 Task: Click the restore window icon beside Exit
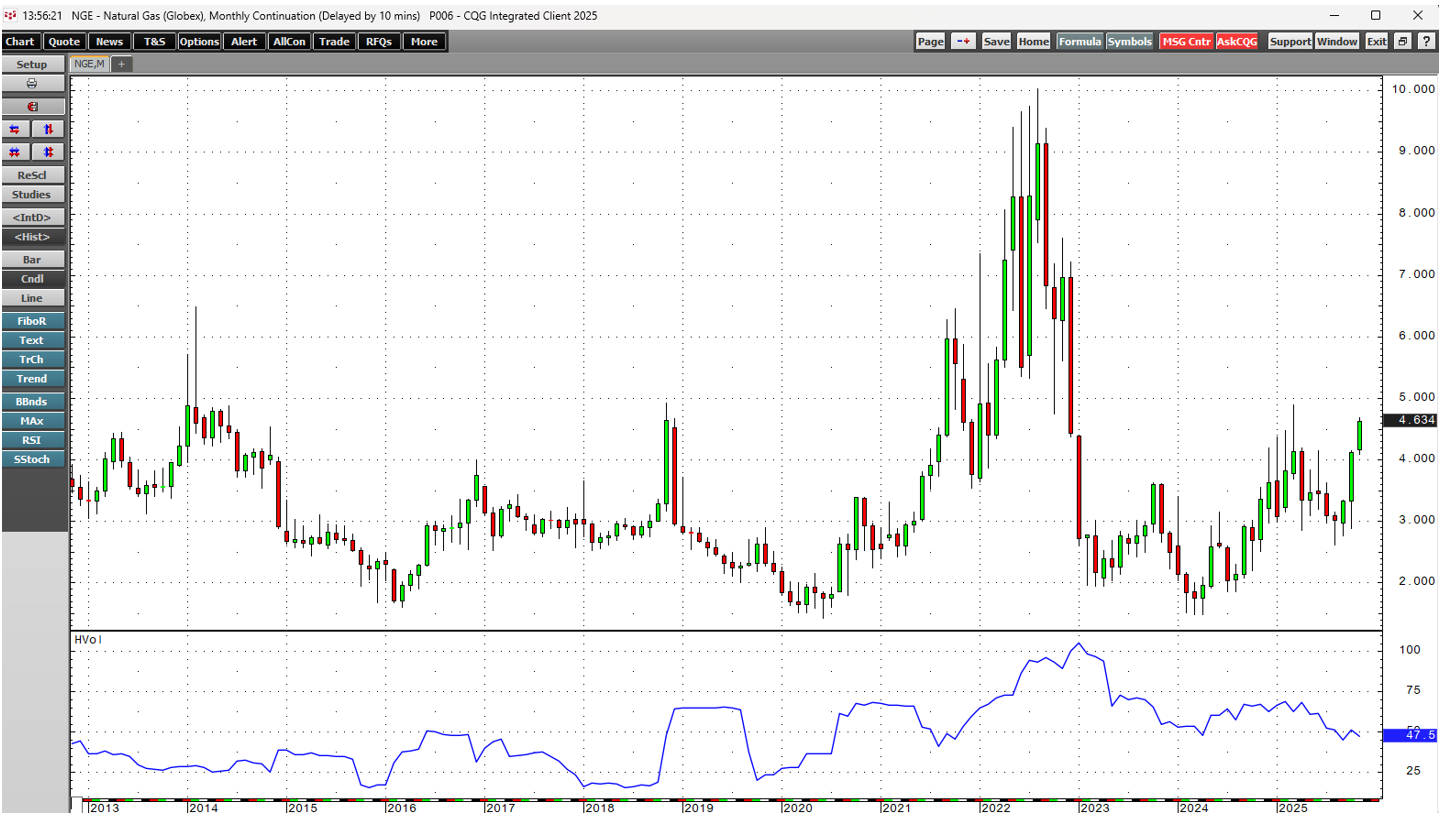click(x=1402, y=41)
